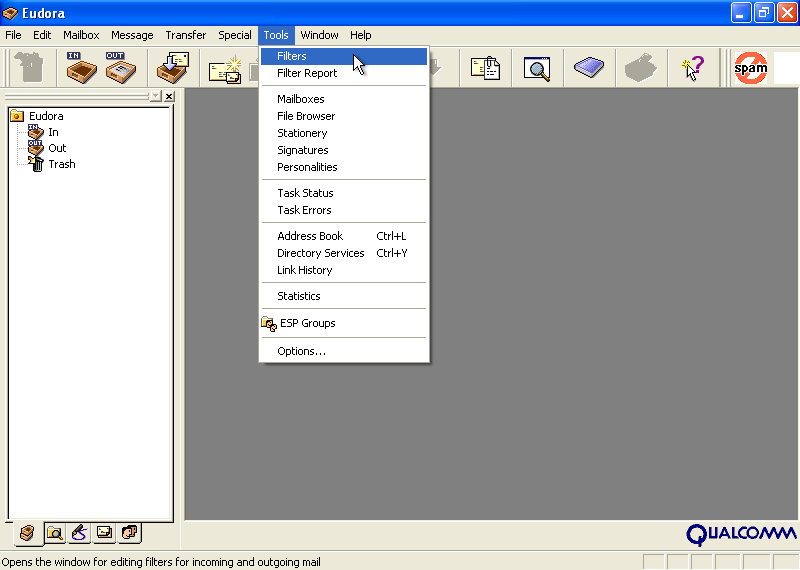The height and width of the screenshot is (570, 800).
Task: Select the Signatures tab icon at bottom
Action: (79, 533)
